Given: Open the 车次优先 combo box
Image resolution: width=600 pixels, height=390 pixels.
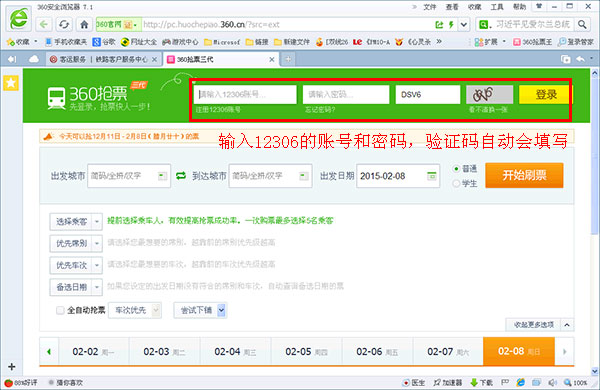Looking at the screenshot, I should pos(135,310).
